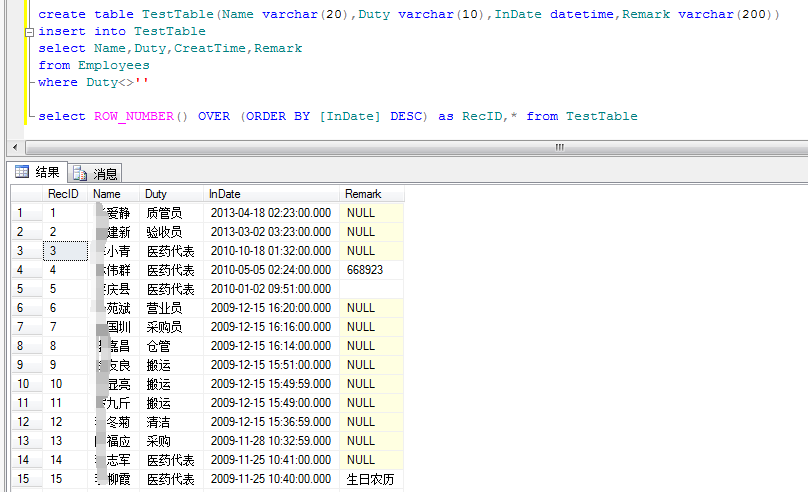Image resolution: width=808 pixels, height=492 pixels.
Task: Click ROW_NUMBER function in the query editor
Action: [133, 116]
